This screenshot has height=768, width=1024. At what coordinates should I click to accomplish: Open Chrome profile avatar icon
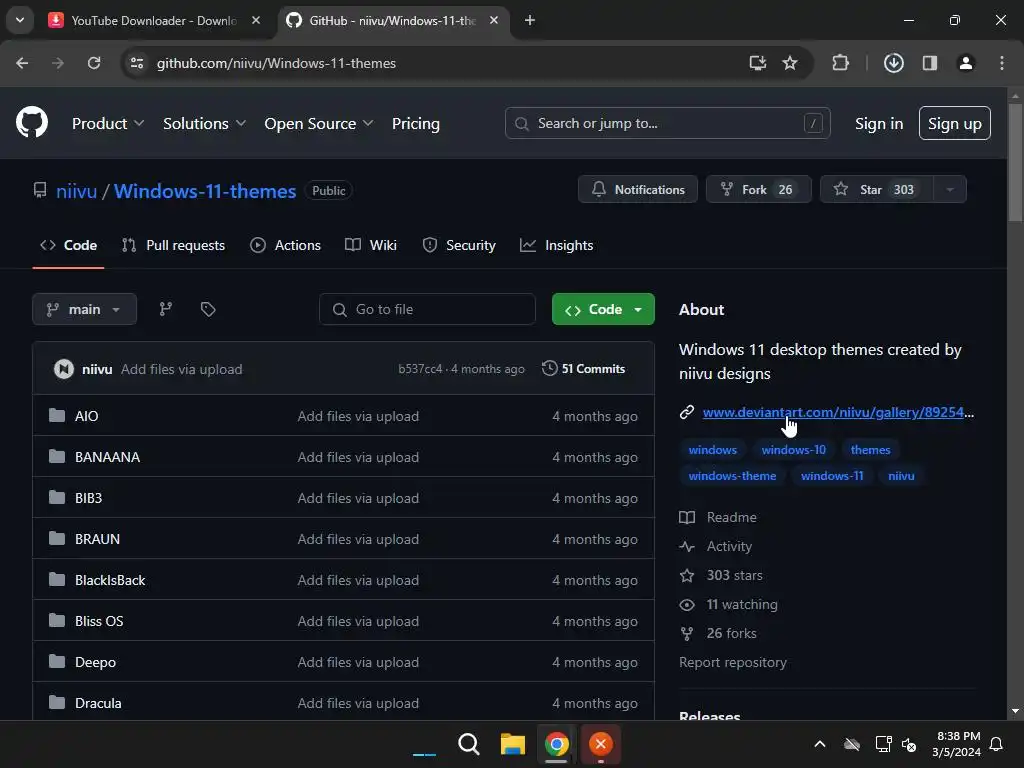pyautogui.click(x=966, y=63)
